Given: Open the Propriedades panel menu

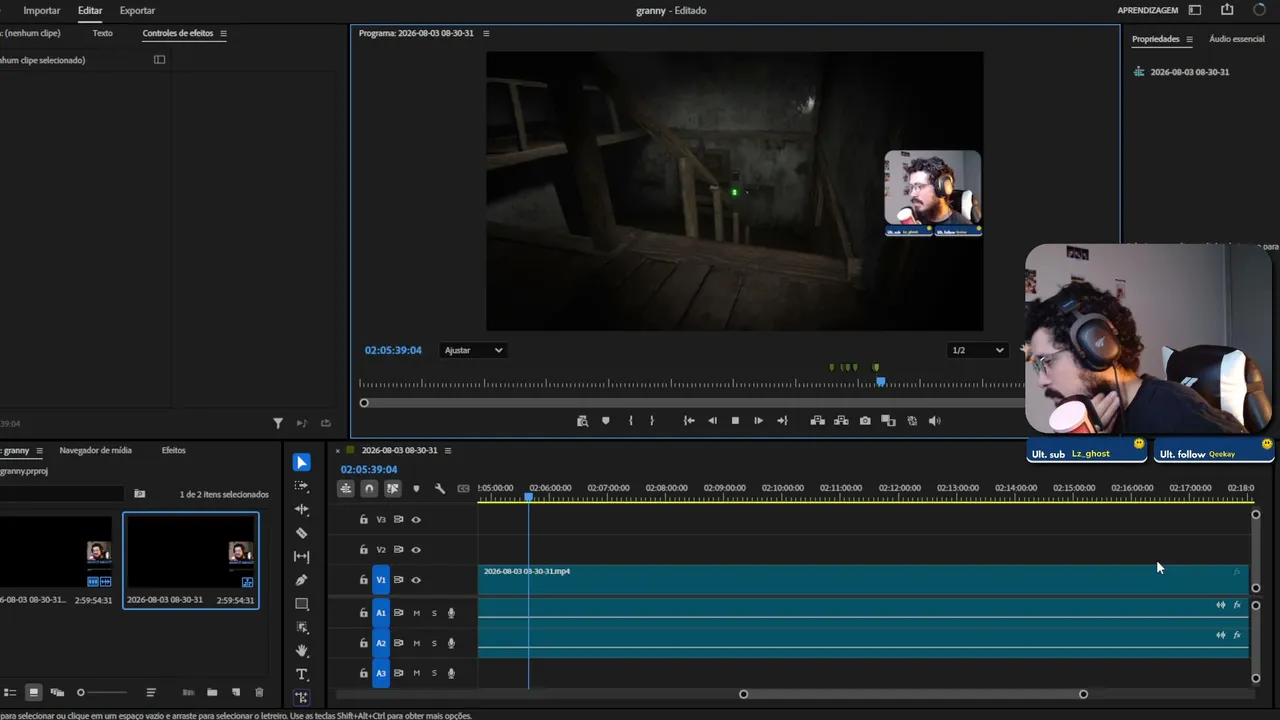Looking at the screenshot, I should click(x=1190, y=39).
